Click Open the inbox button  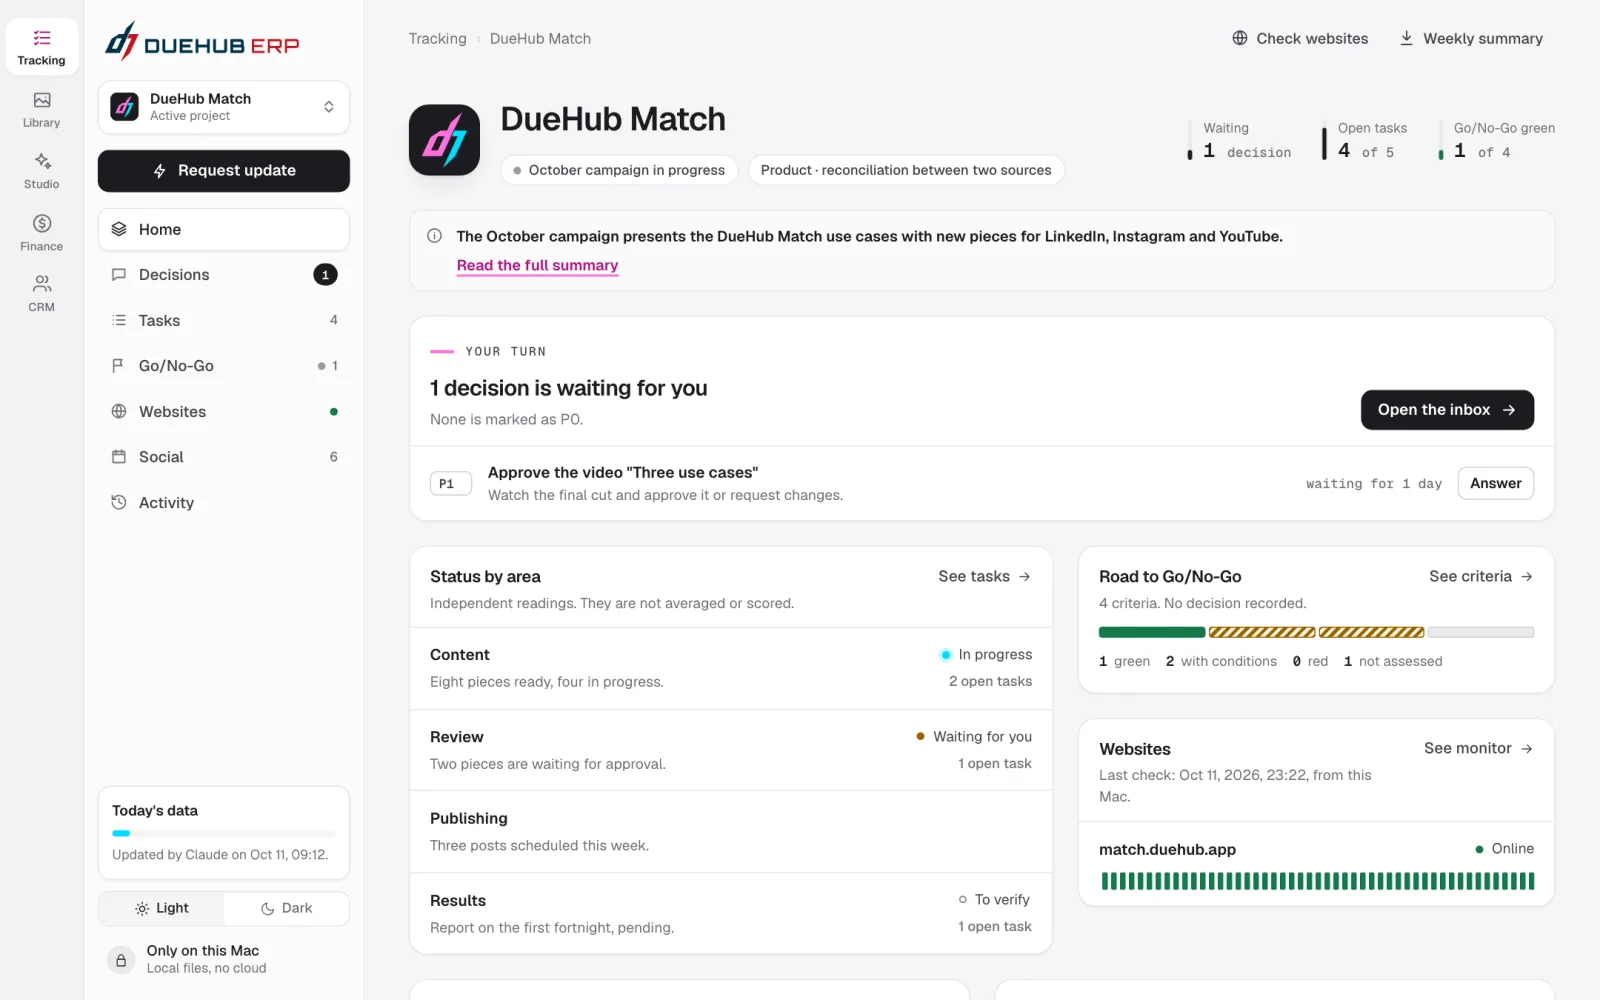[1447, 410]
